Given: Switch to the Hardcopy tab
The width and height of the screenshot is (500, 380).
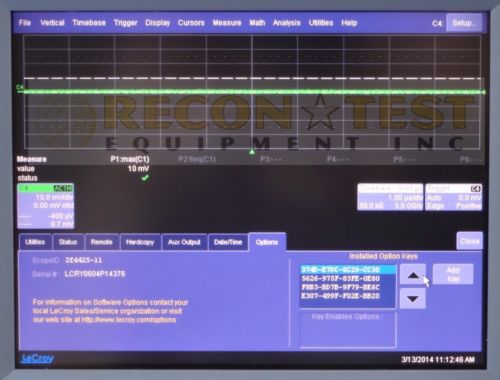Looking at the screenshot, I should point(140,242).
